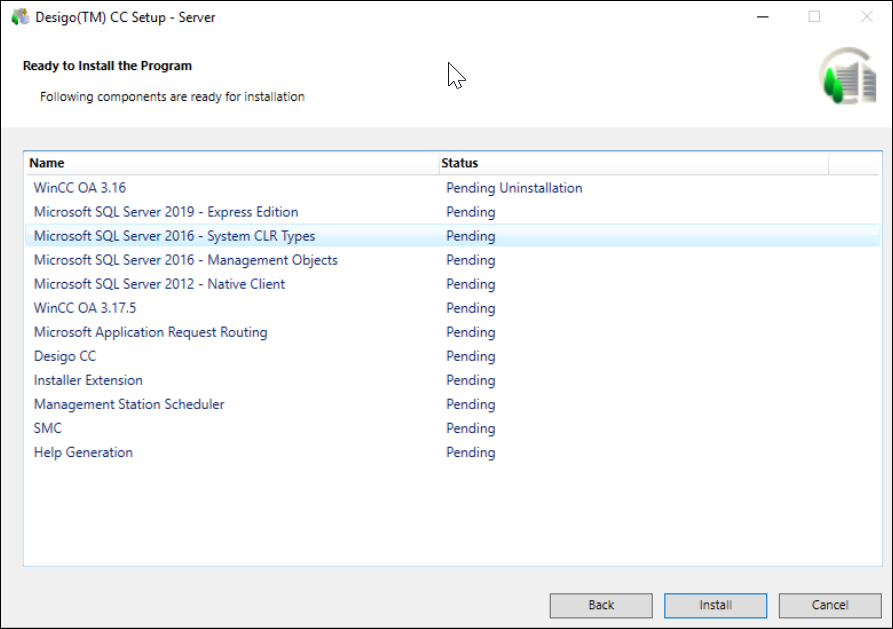Highlight the WinCC OA 3.17.5 component
893x629 pixels.
(x=85, y=308)
